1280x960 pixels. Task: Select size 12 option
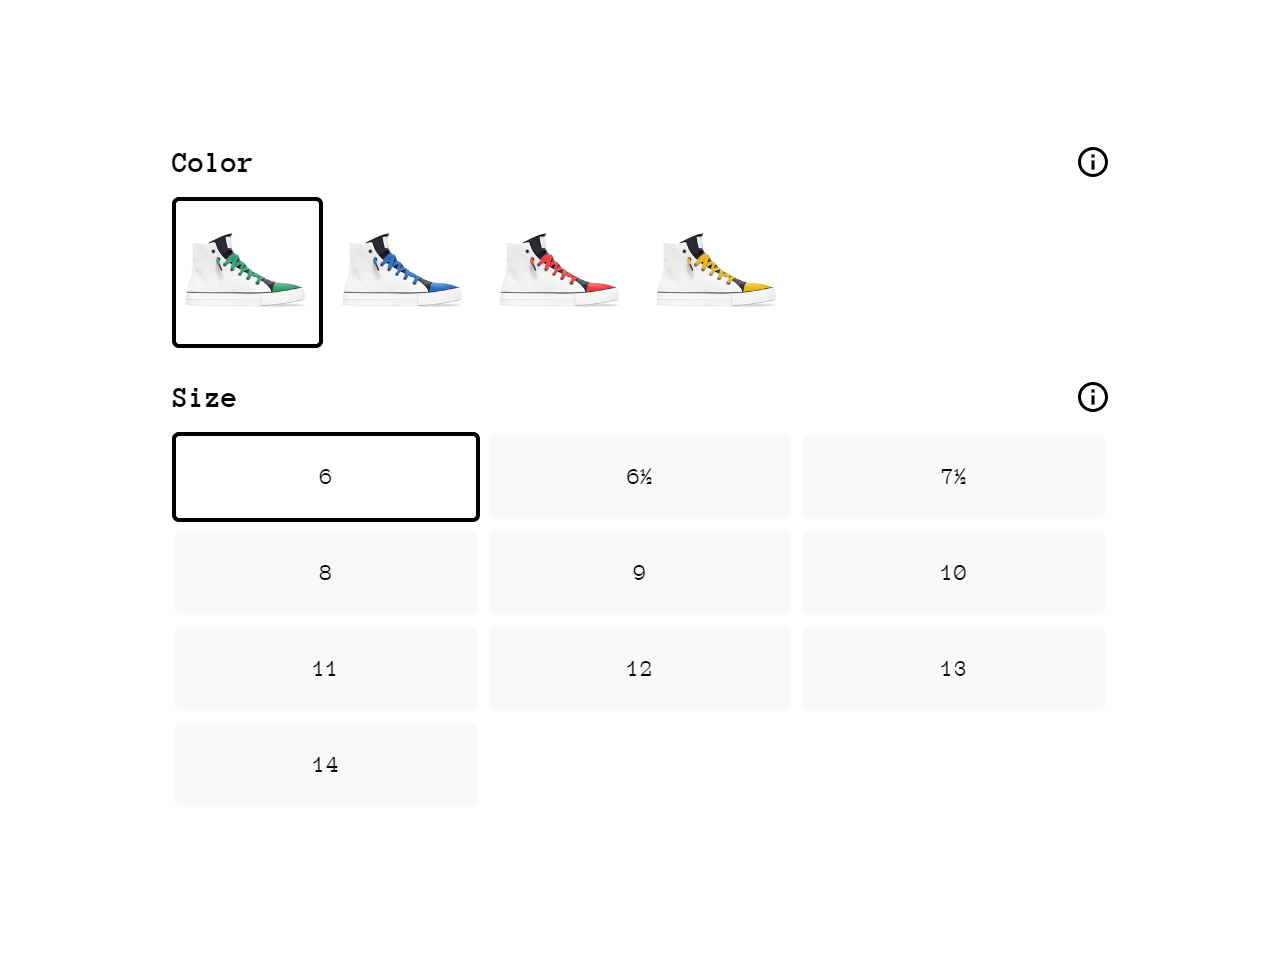(x=640, y=669)
